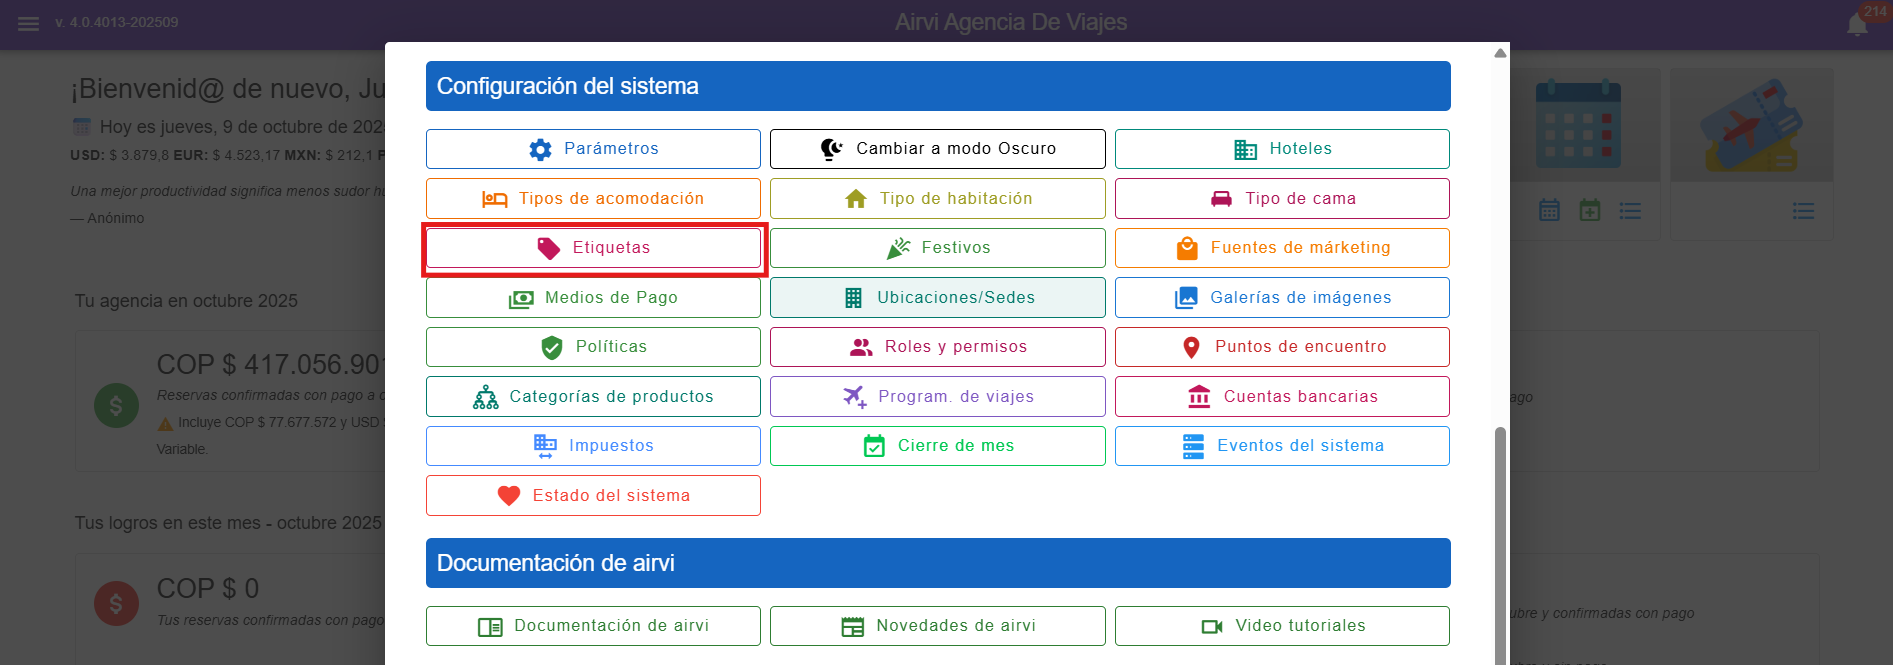This screenshot has height=665, width=1893.
Task: Click the airplane icon for Program. de viajes
Action: point(854,397)
